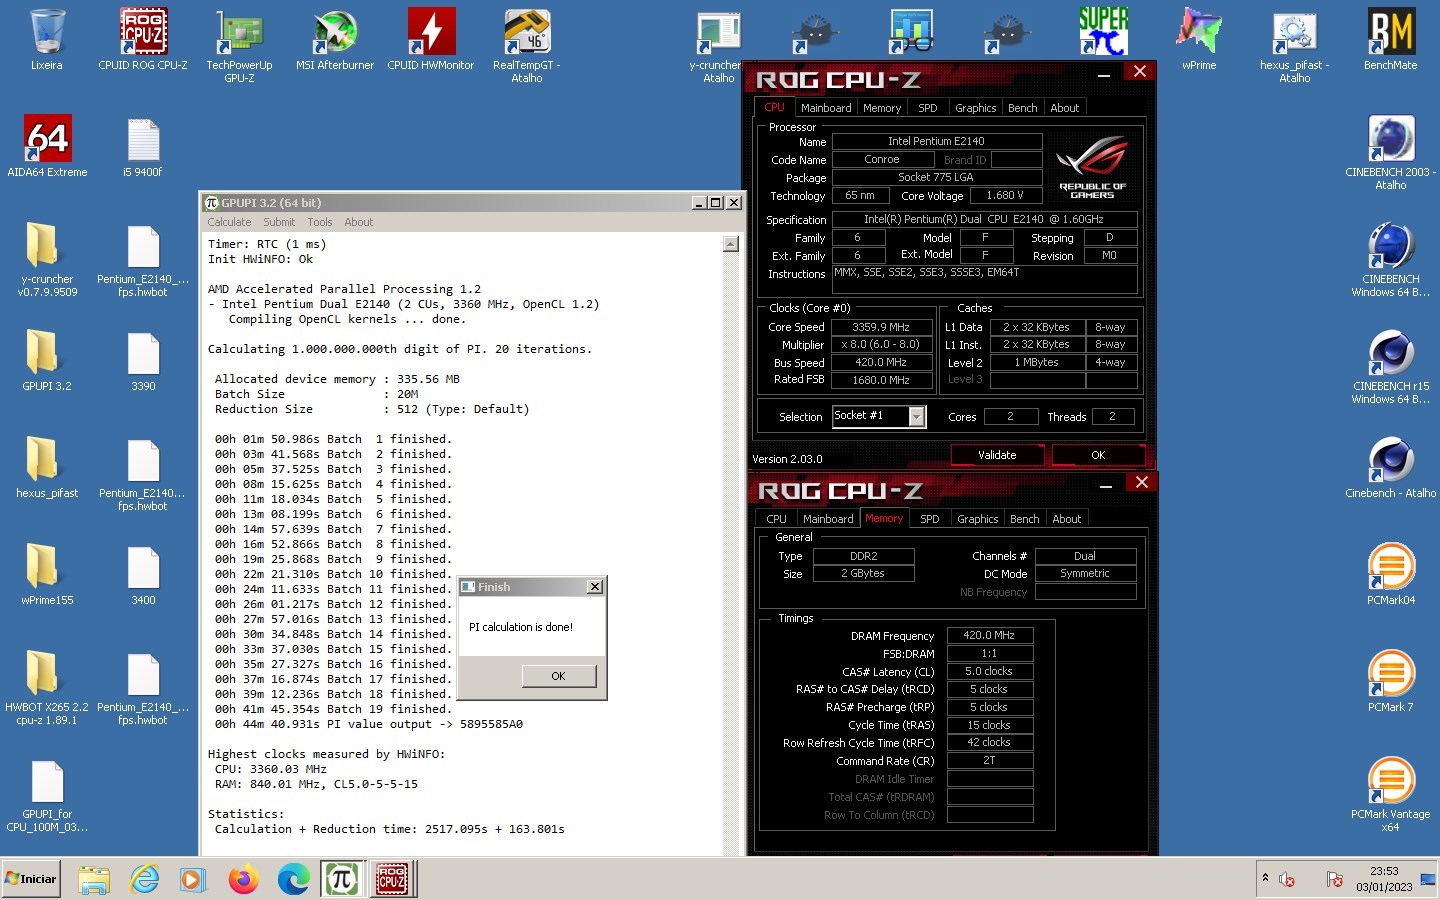1440x900 pixels.
Task: Launch CINEBENCH Windows 64 Bit shortcut
Action: point(1391,260)
